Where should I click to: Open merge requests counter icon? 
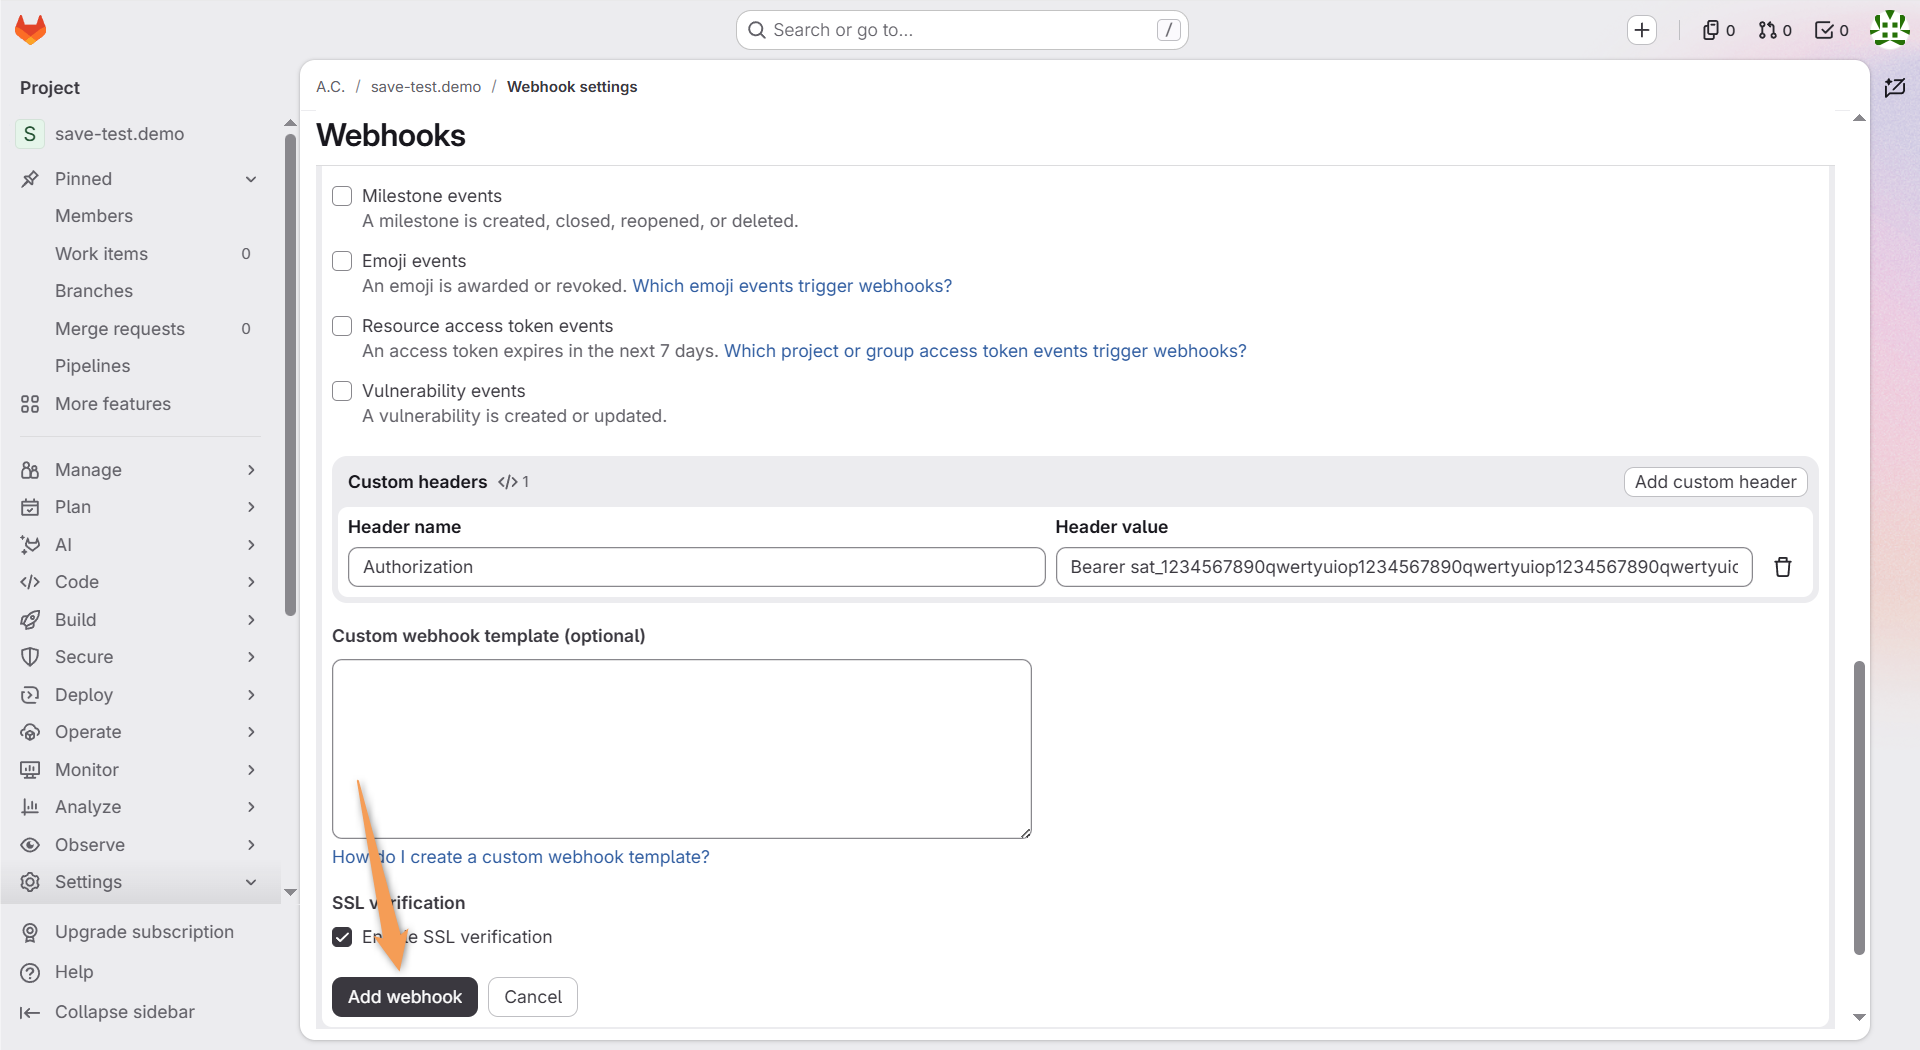click(x=1775, y=30)
